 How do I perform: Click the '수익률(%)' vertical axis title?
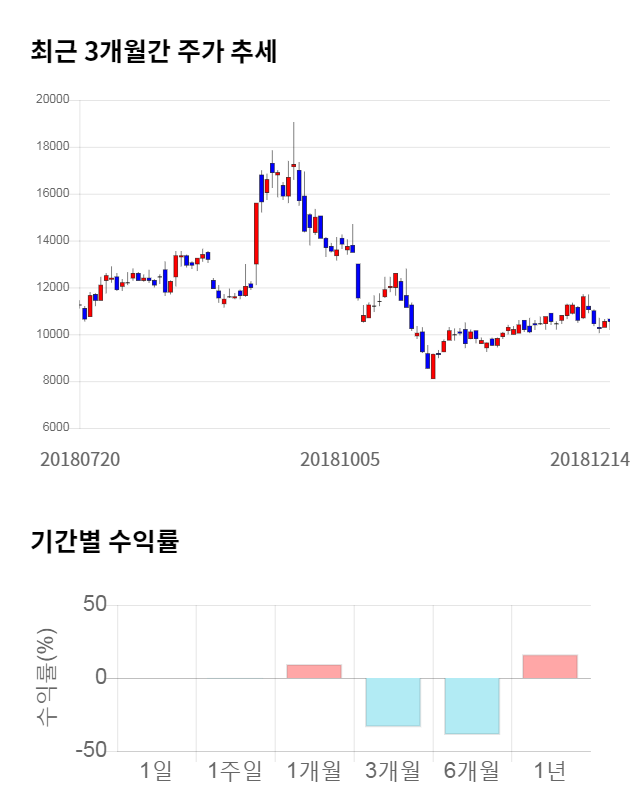[47, 677]
